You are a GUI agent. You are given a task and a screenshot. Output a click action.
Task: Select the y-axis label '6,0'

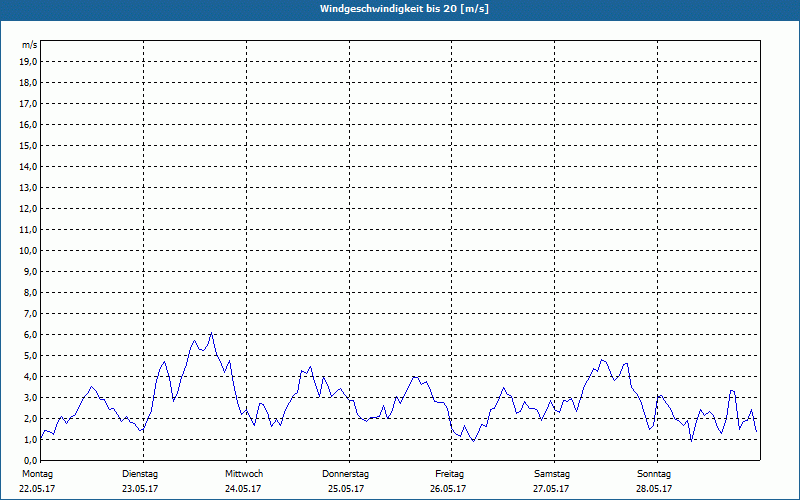click(x=31, y=334)
